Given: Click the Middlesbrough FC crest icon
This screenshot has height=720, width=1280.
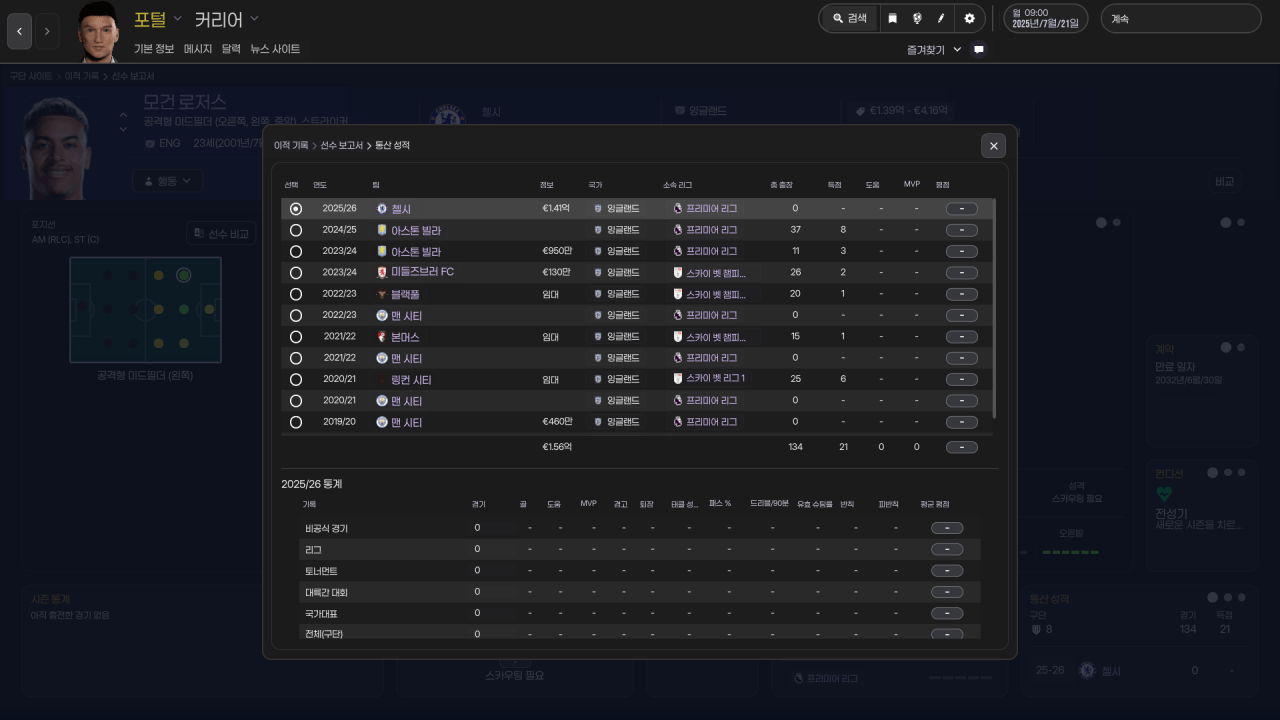Looking at the screenshot, I should 382,272.
